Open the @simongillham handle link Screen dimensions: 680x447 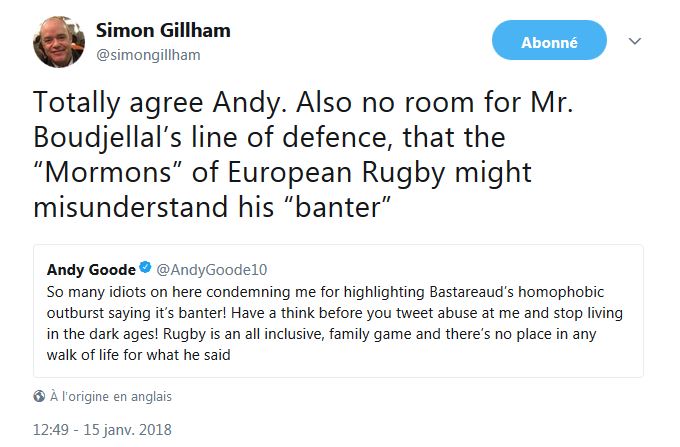[148, 55]
